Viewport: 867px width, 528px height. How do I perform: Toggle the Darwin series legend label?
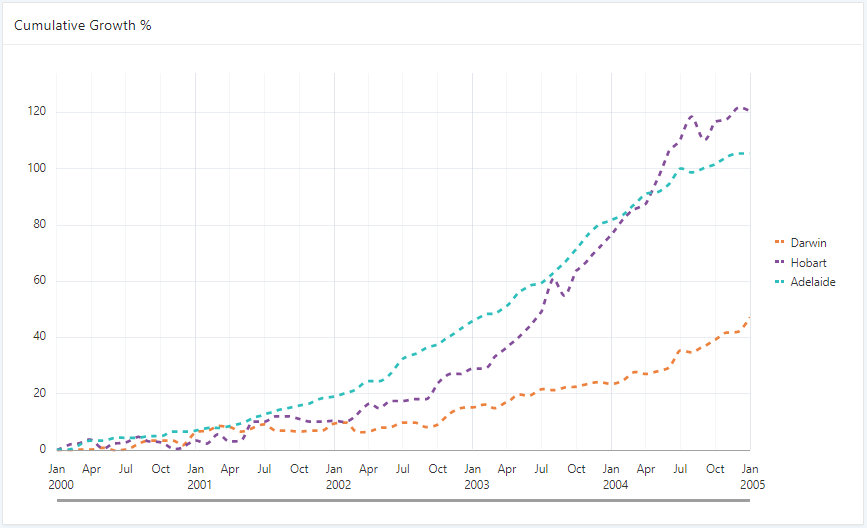click(808, 242)
